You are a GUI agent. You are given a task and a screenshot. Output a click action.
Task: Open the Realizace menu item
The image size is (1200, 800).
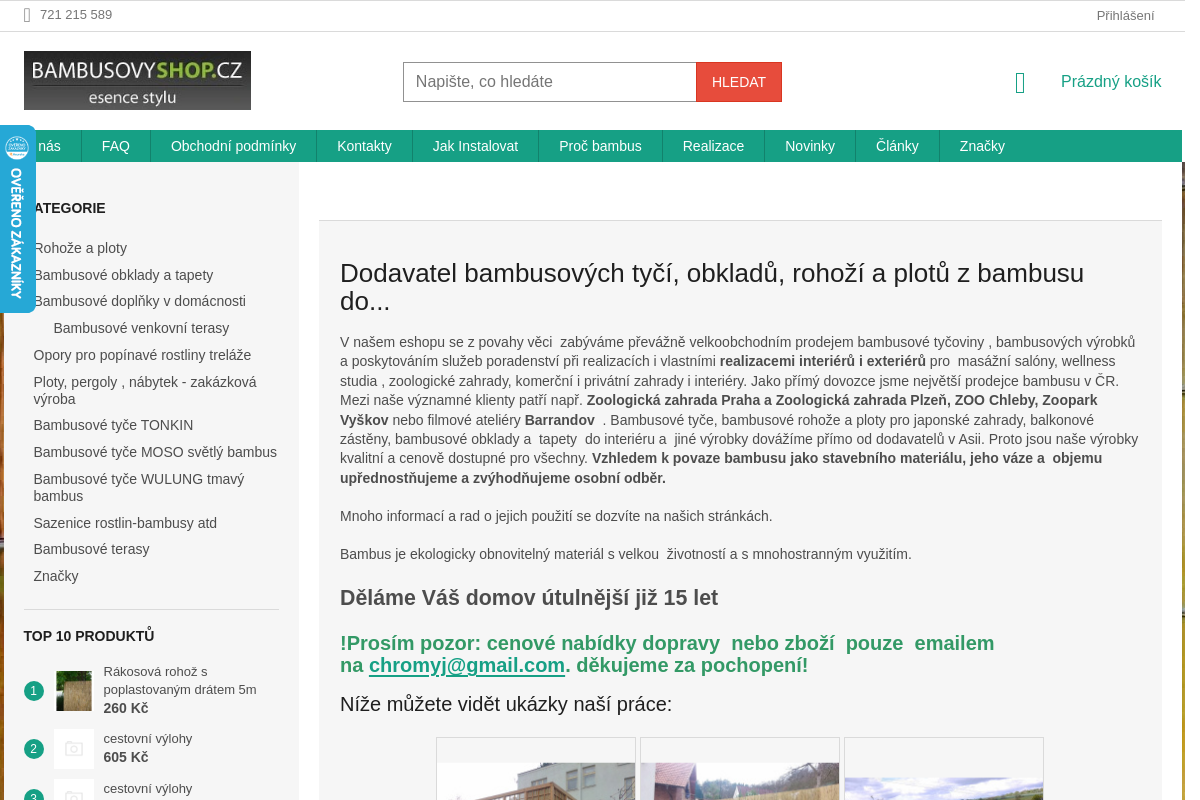pos(713,146)
